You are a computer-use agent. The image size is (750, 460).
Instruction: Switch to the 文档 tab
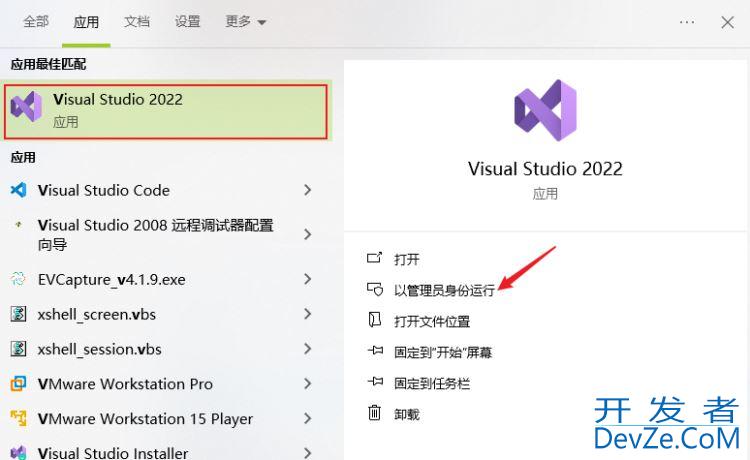pyautogui.click(x=137, y=22)
